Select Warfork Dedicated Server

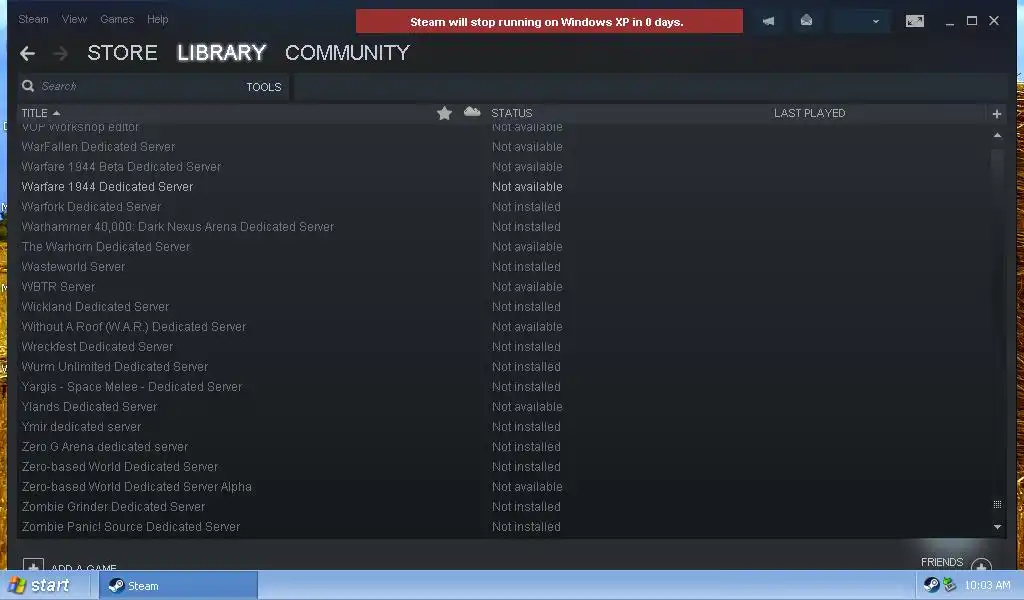click(91, 207)
